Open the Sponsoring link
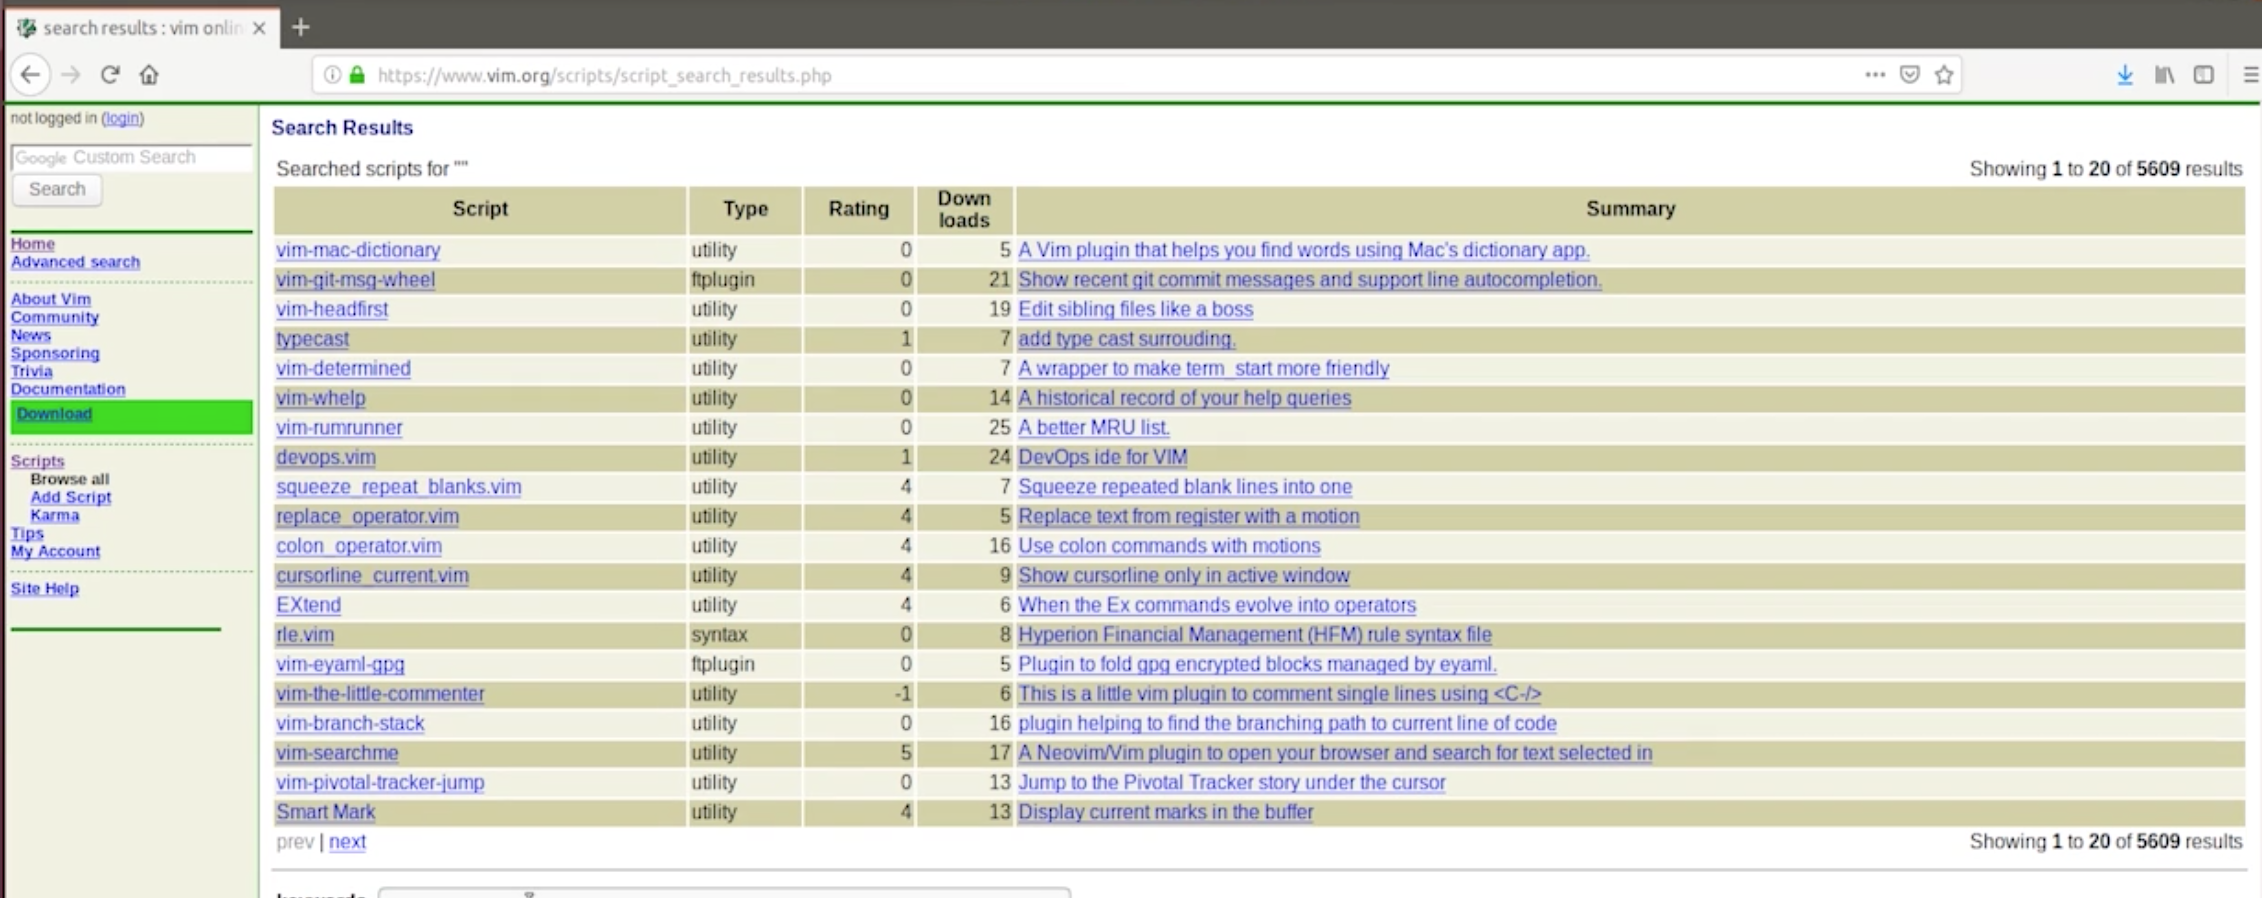Screen dimensions: 2262x898 tap(55, 353)
